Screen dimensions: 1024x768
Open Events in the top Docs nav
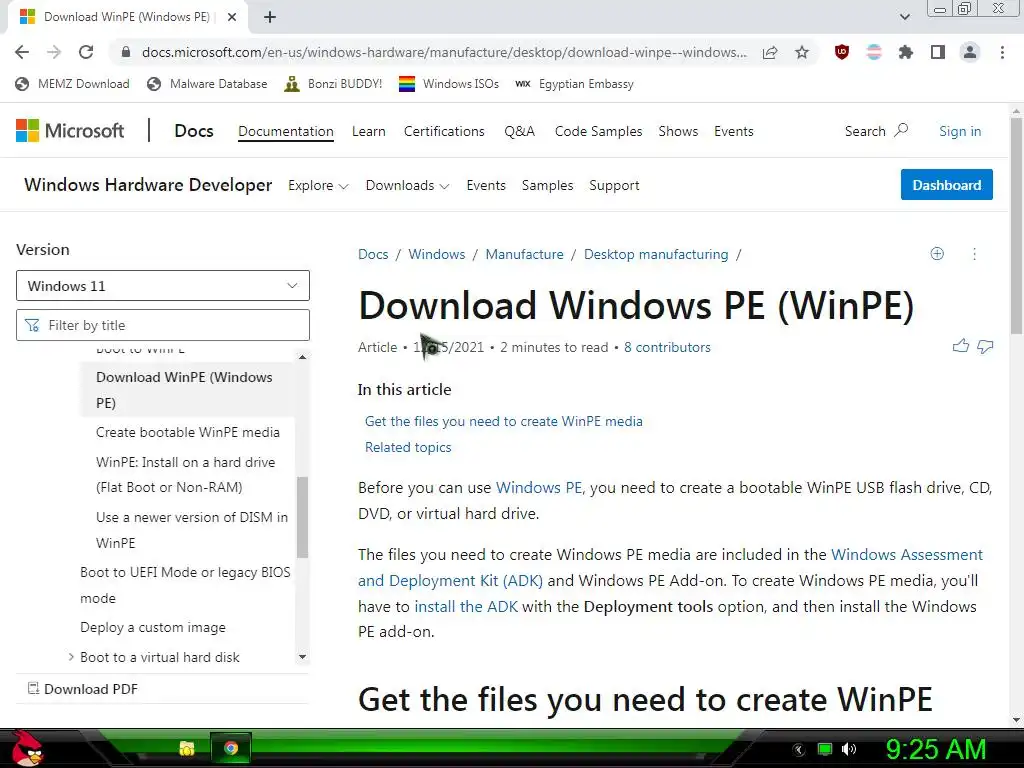[x=733, y=131]
